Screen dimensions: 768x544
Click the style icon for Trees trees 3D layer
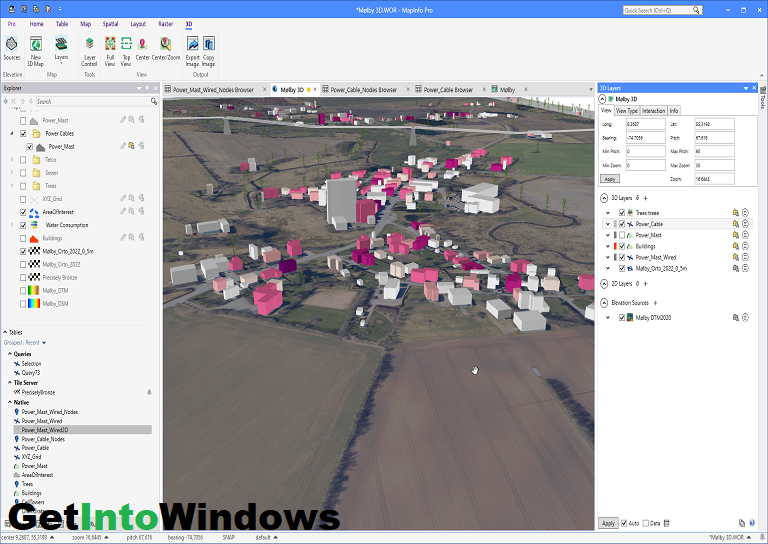click(735, 213)
